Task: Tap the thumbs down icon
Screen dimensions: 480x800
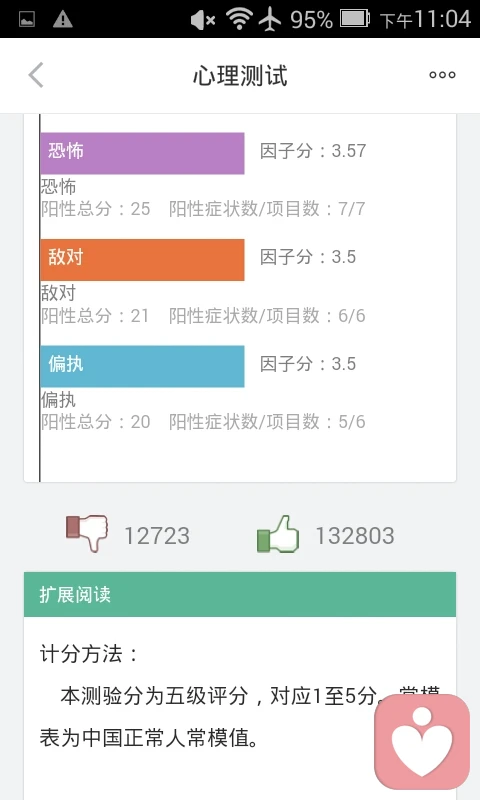Action: pos(87,533)
